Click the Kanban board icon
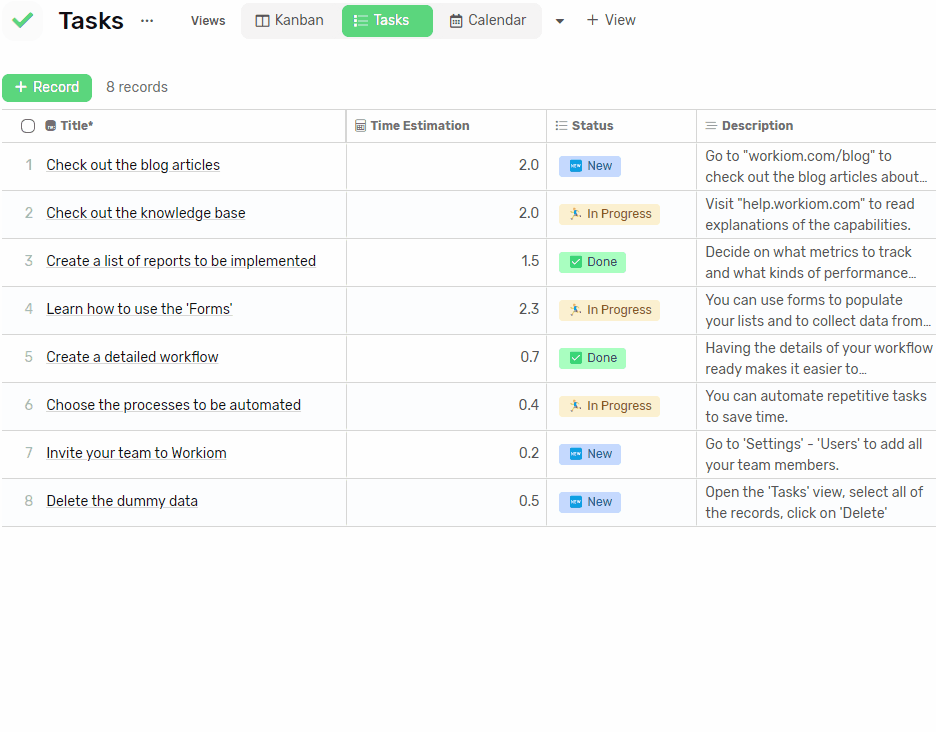936x732 pixels. click(x=262, y=21)
